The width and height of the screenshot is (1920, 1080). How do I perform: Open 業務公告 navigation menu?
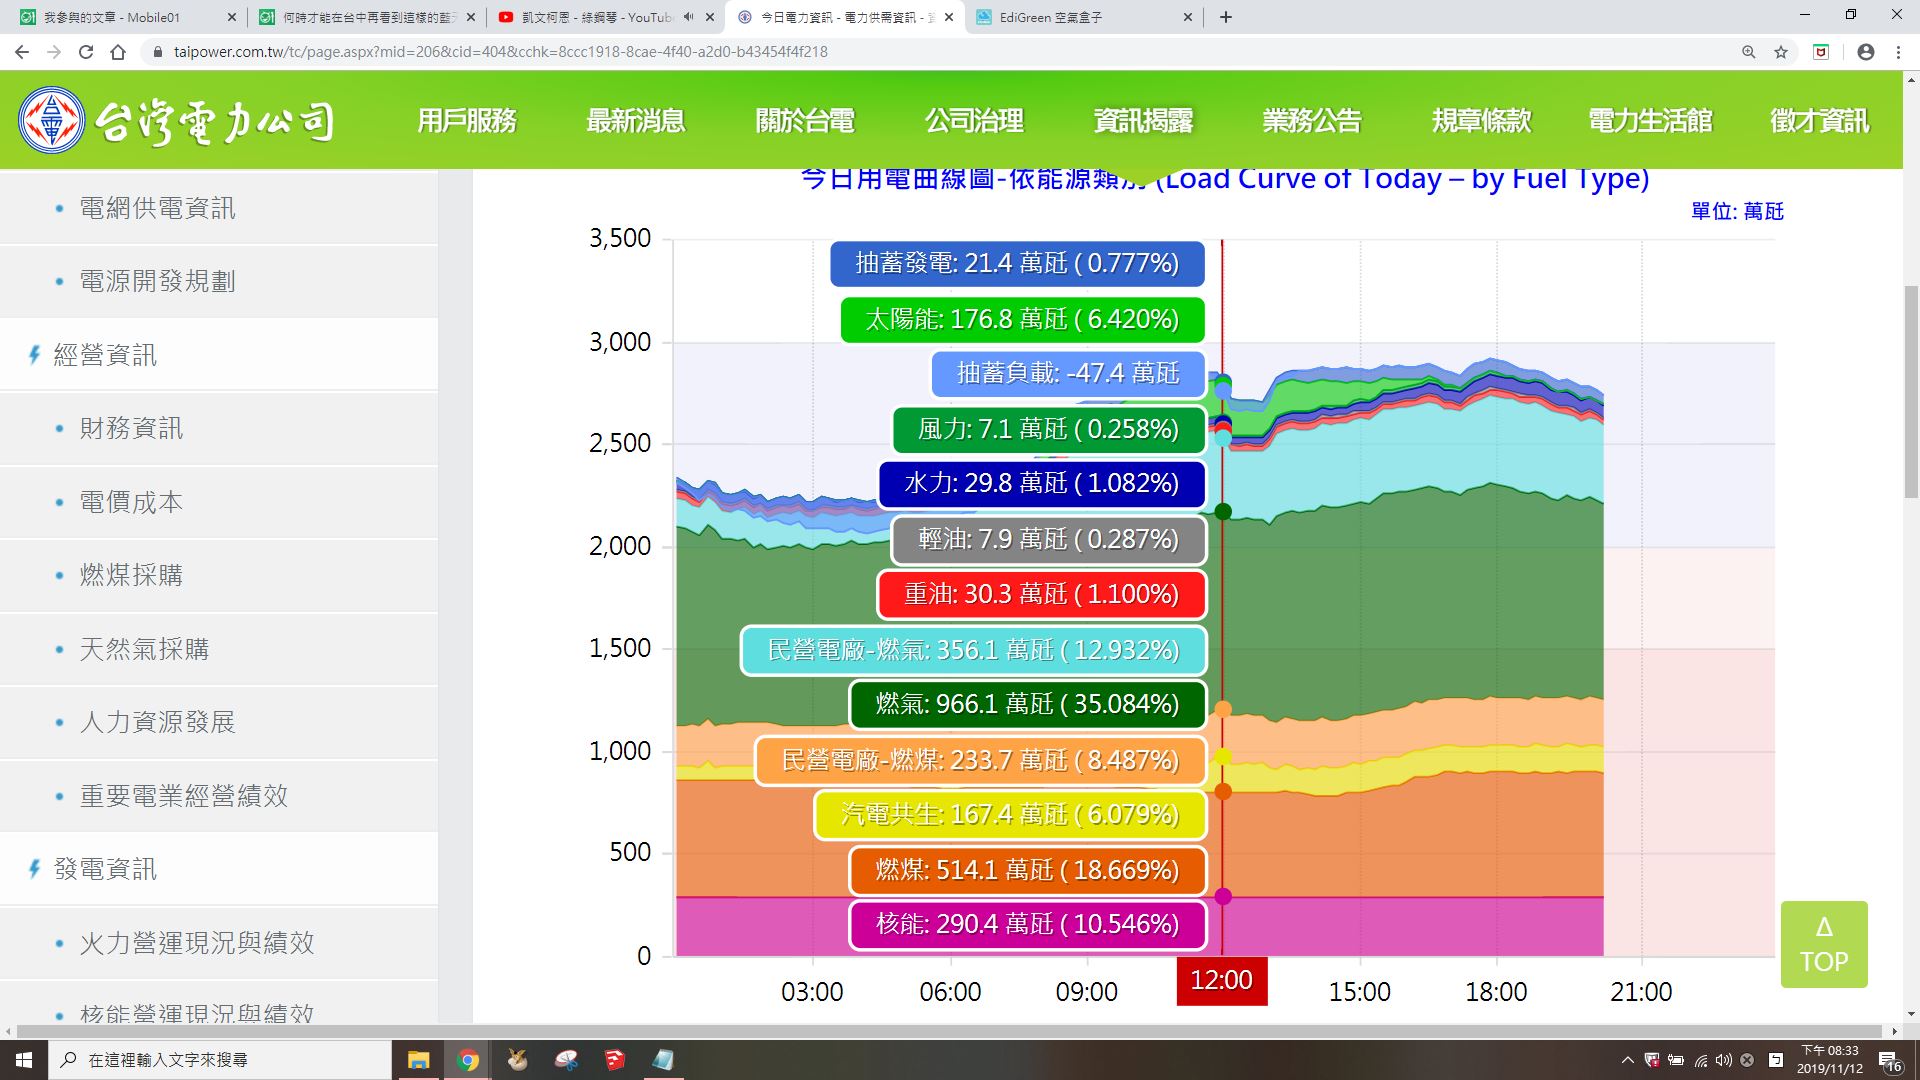(x=1312, y=121)
